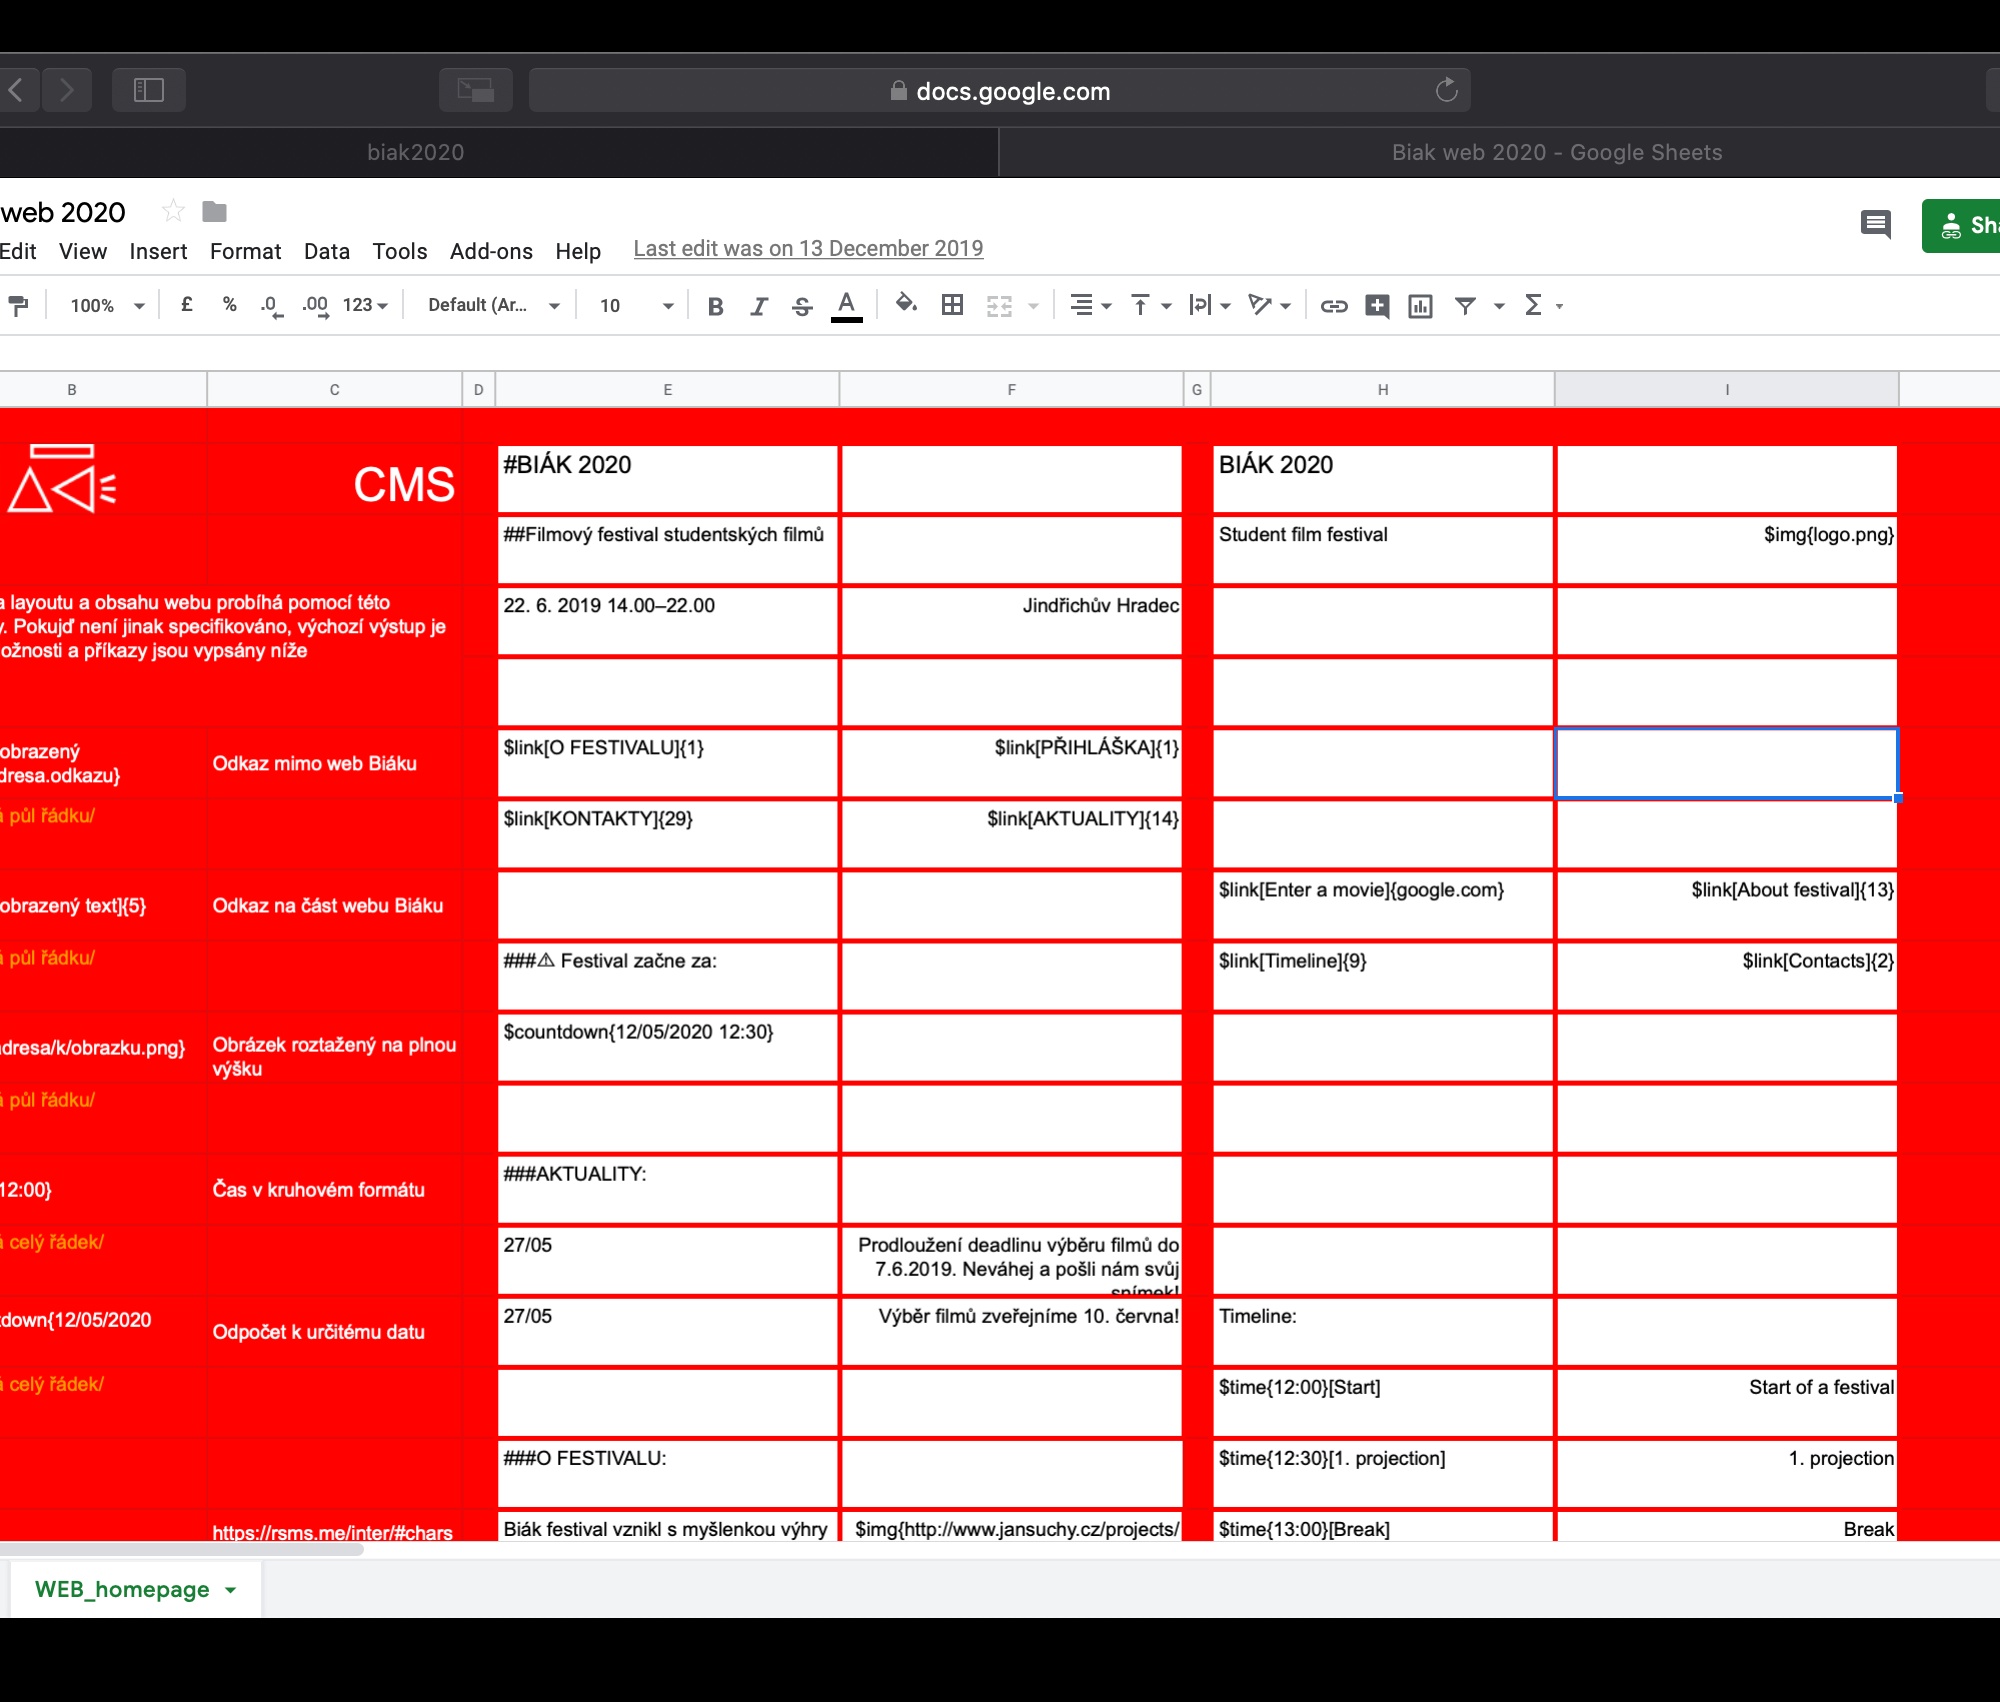Select cell 'Jindřichův Hradec'
The height and width of the screenshot is (1702, 2000).
(1011, 622)
